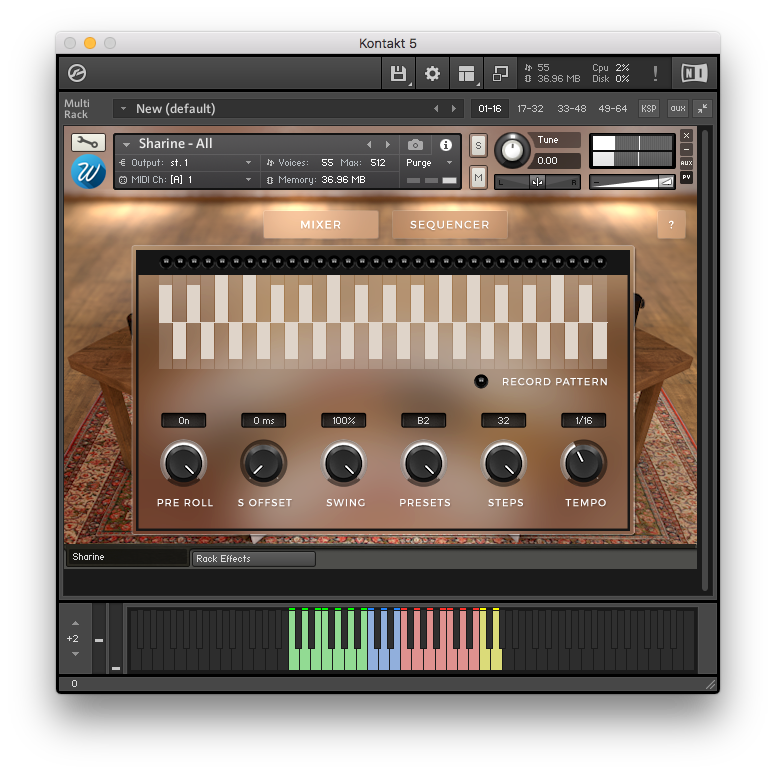776x774 pixels.
Task: Show instrument info icon
Action: 445,145
